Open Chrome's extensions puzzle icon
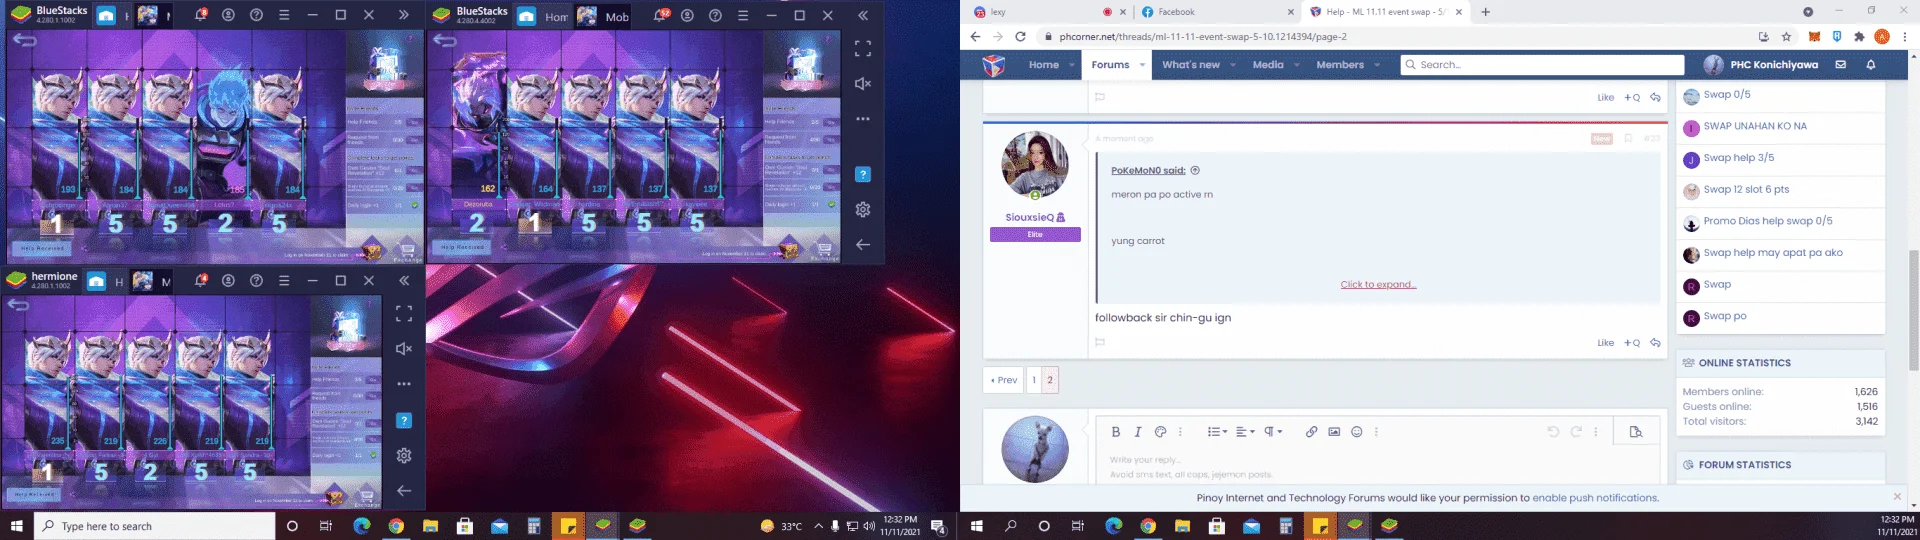 tap(1859, 37)
